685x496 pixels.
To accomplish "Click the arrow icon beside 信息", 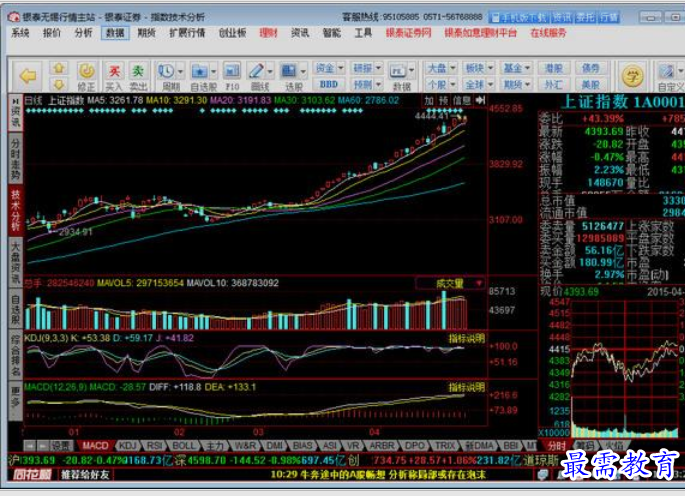I will (x=480, y=101).
